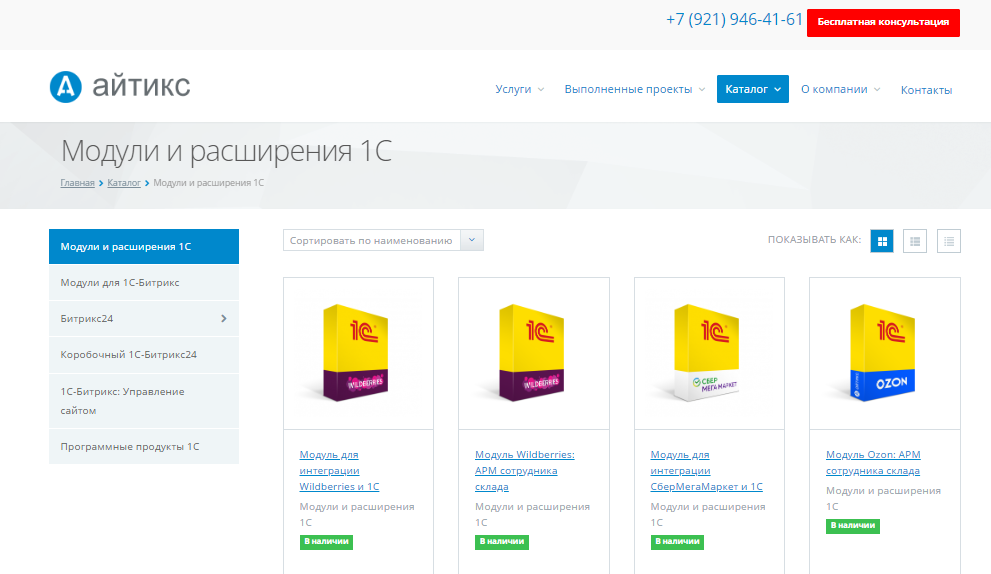This screenshot has width=991, height=574.
Task: Click В наличии badge under СберМегаМаркет module
Action: 677,542
